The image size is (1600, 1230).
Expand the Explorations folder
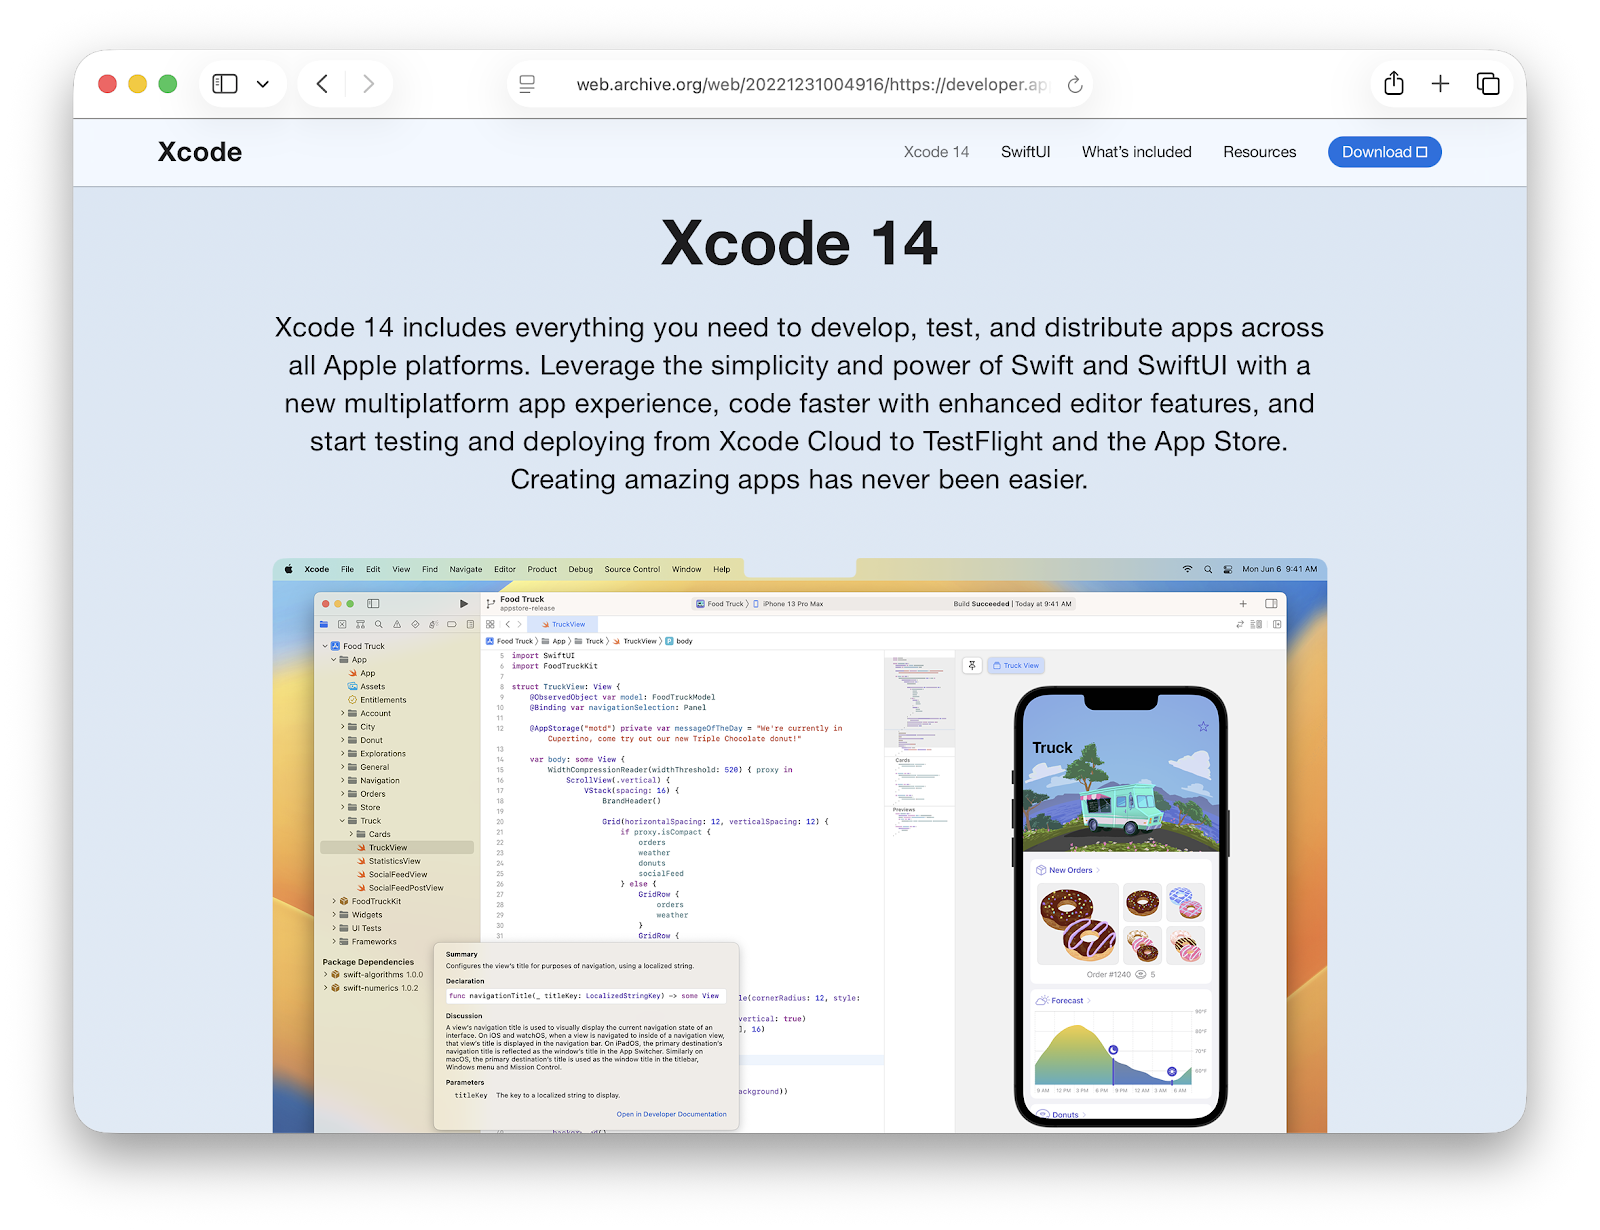coord(343,754)
